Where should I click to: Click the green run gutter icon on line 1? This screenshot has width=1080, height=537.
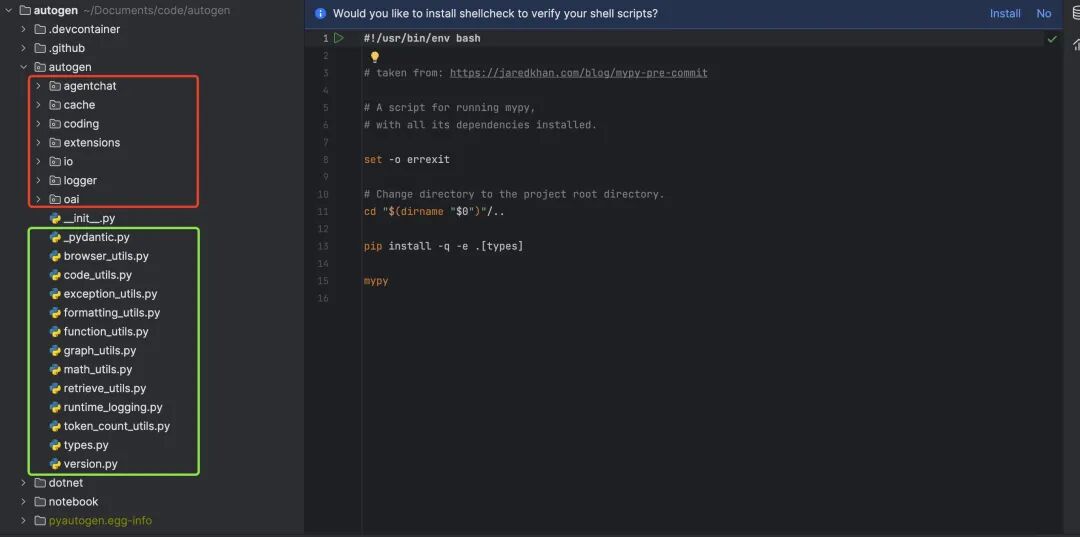339,38
